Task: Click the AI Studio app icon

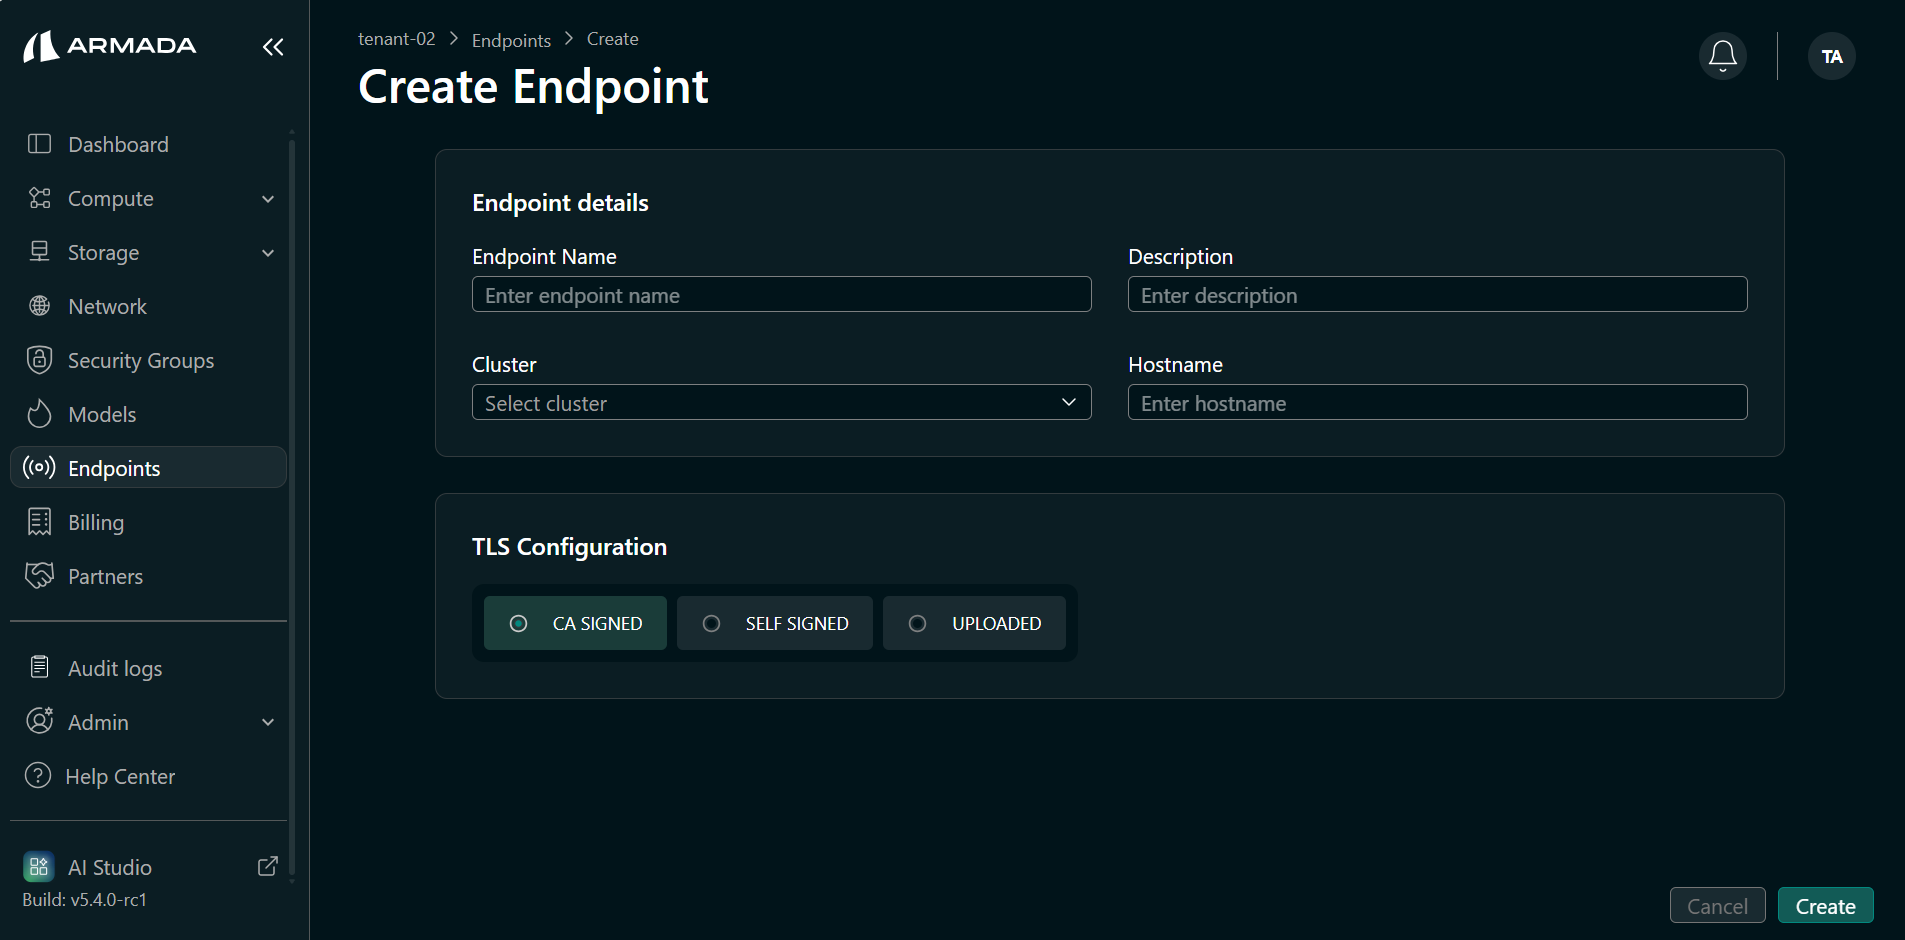Action: click(39, 866)
